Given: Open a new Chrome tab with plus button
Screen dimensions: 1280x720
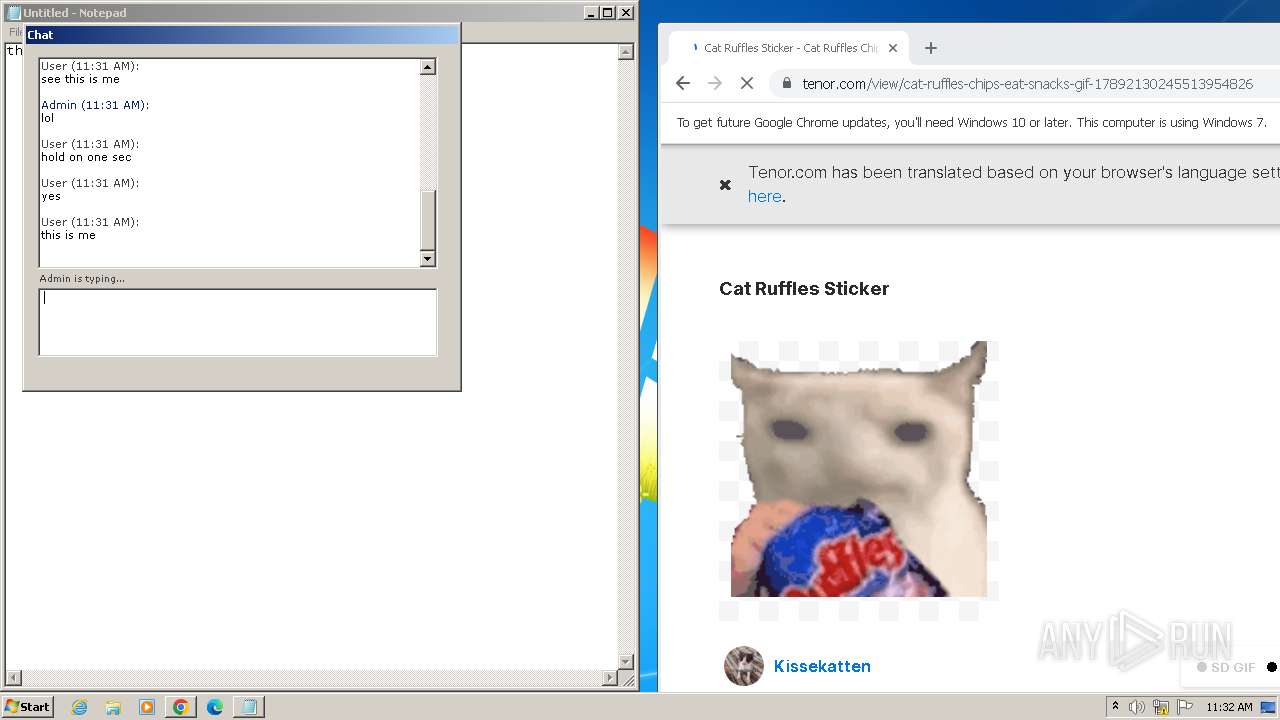Looking at the screenshot, I should tap(931, 48).
